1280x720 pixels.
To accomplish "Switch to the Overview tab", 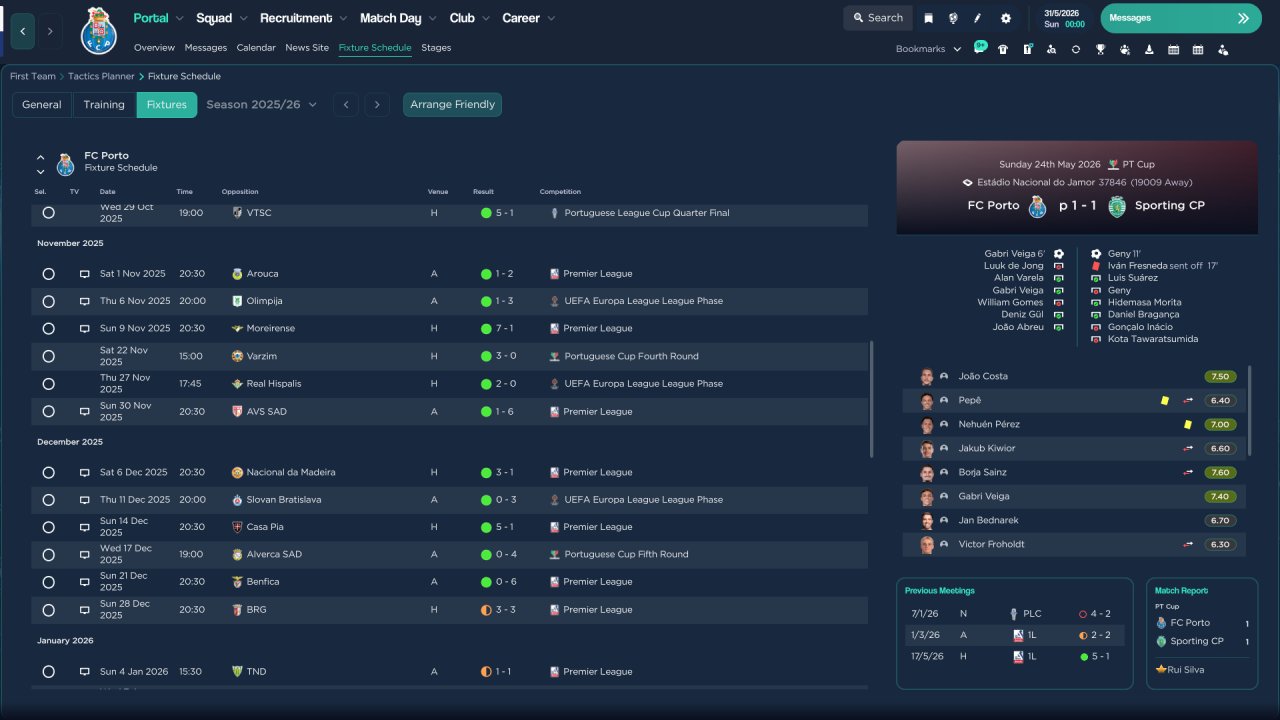I will (x=154, y=48).
